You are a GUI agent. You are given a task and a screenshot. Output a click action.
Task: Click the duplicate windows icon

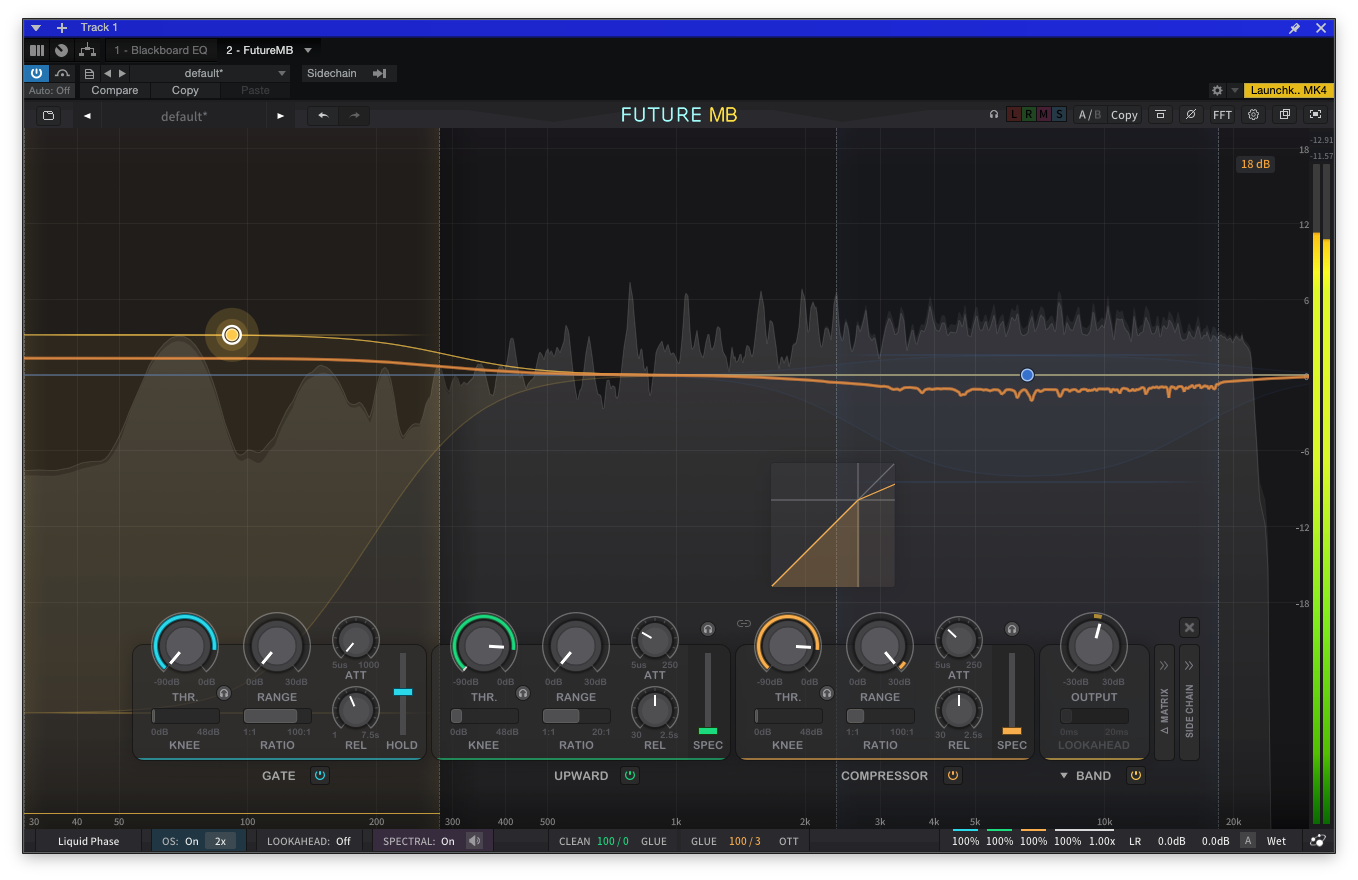click(x=1285, y=115)
